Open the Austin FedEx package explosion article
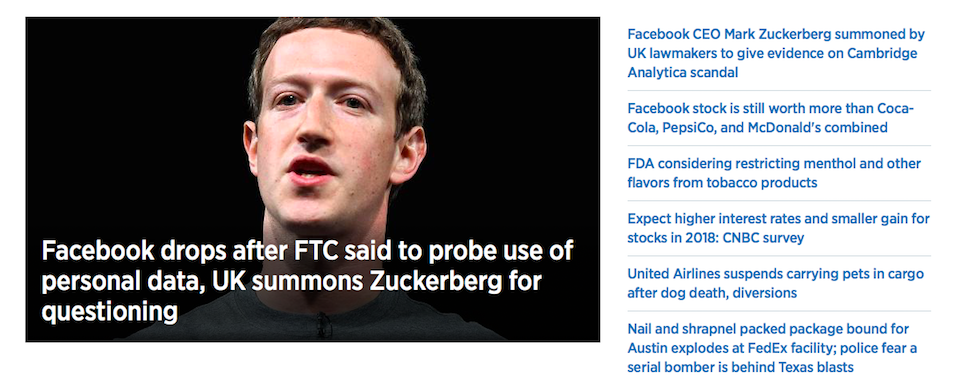 772,347
